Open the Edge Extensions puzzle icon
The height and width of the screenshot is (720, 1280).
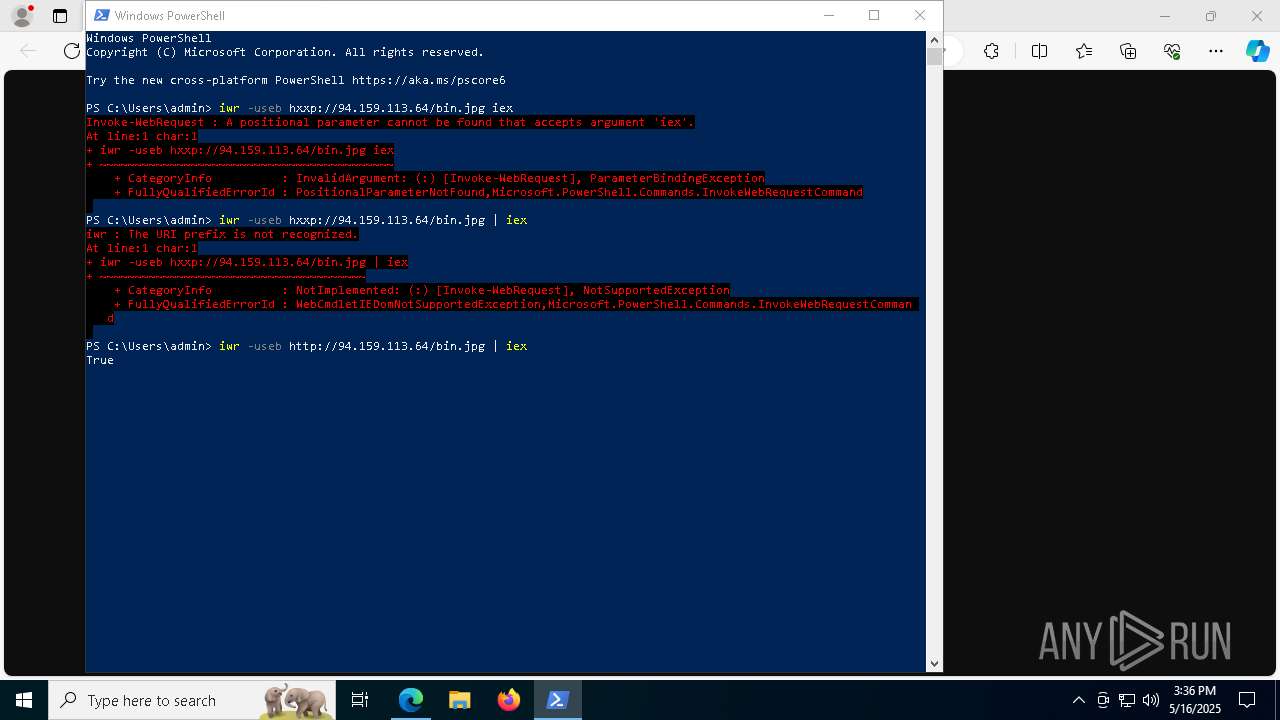pos(991,51)
